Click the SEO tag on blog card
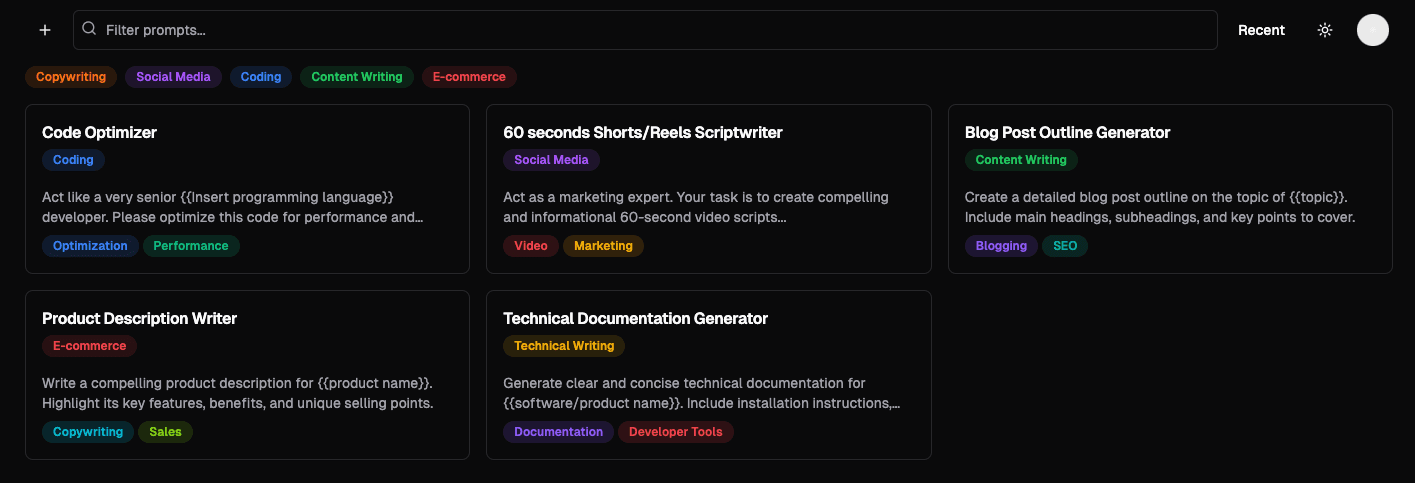Viewport: 1415px width, 483px height. [1065, 246]
